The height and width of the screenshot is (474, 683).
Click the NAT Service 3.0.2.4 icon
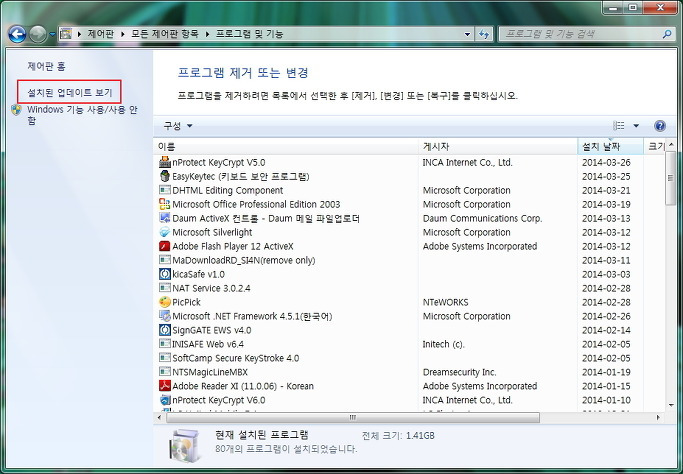pos(165,288)
